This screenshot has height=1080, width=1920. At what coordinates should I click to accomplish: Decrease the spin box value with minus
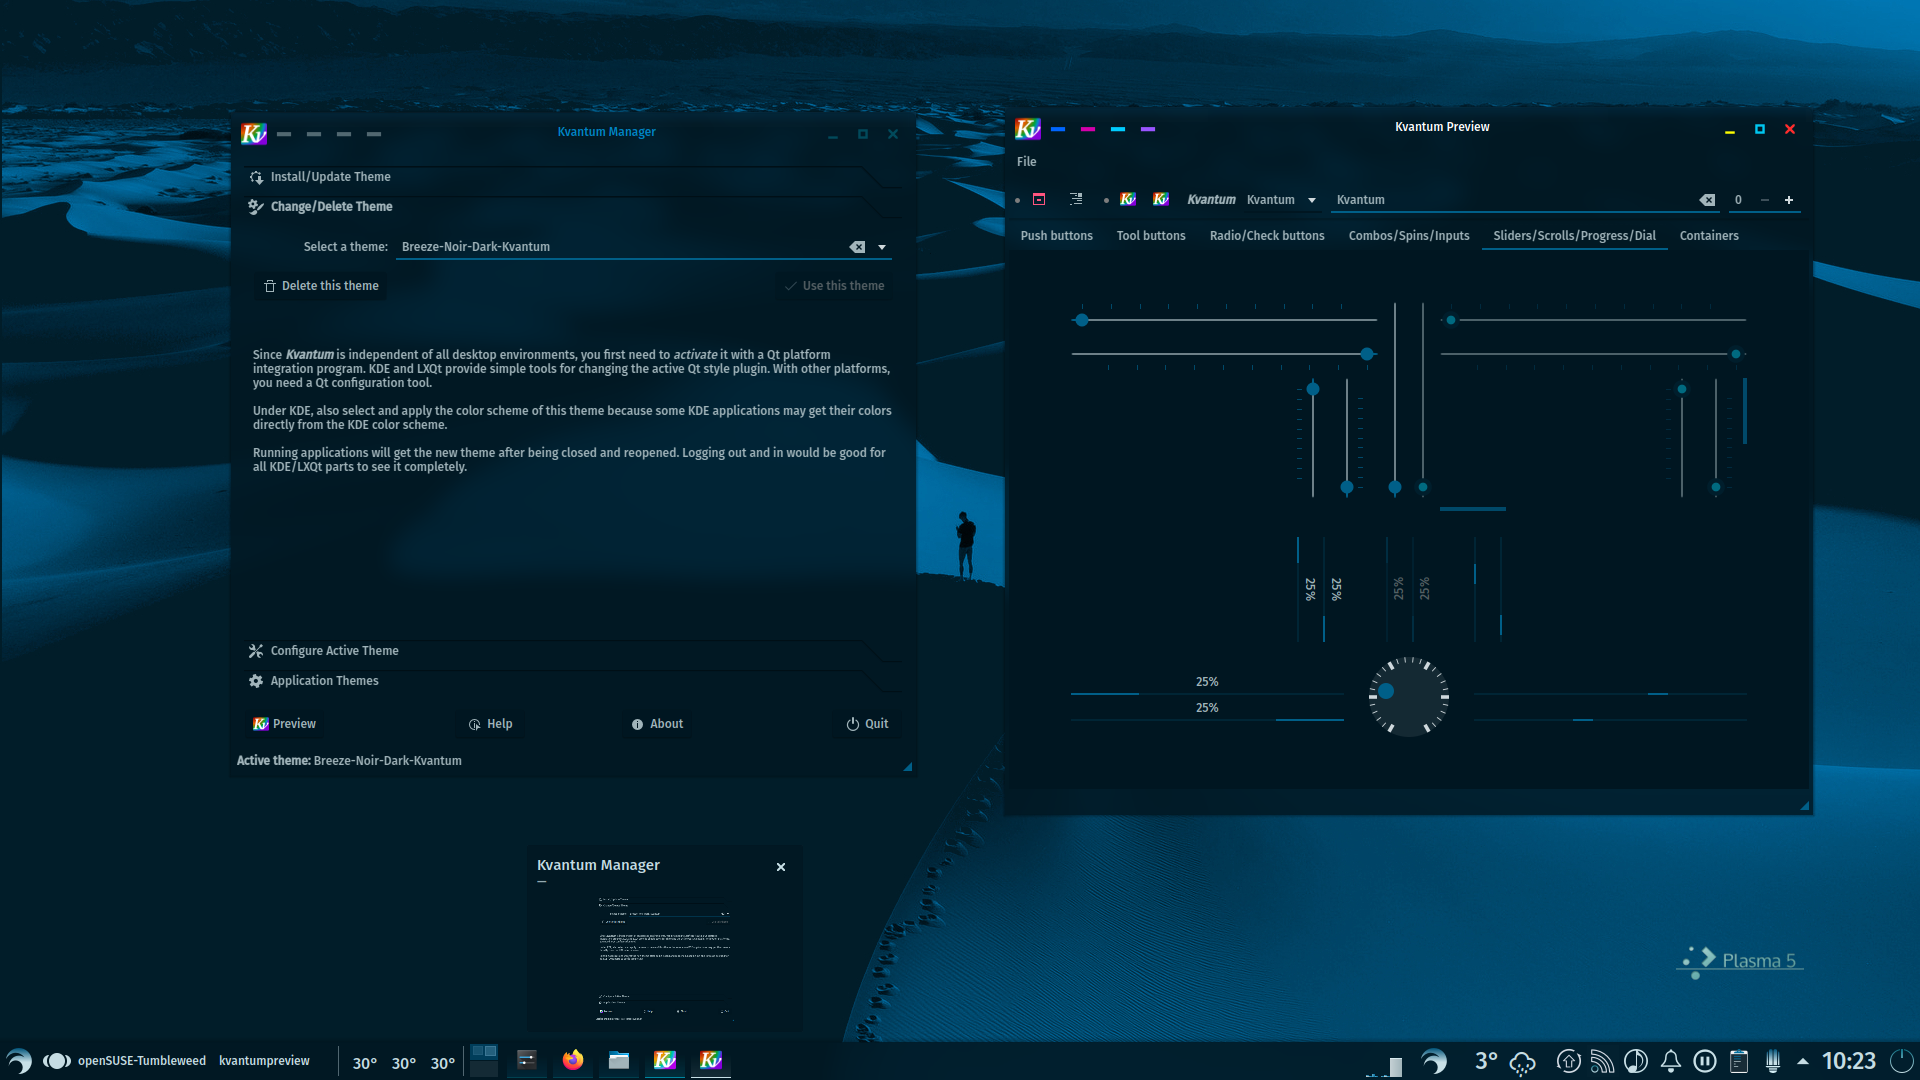pos(1765,200)
